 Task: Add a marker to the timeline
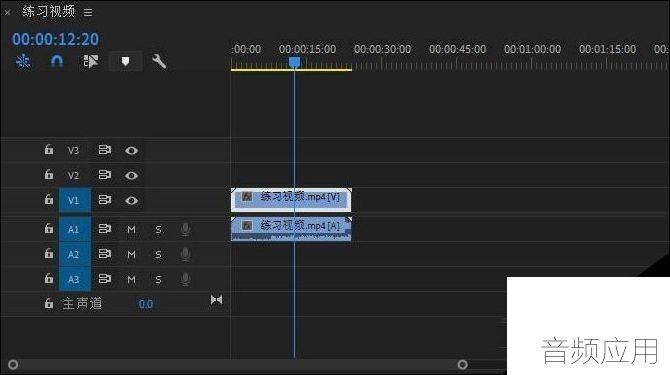tap(125, 62)
